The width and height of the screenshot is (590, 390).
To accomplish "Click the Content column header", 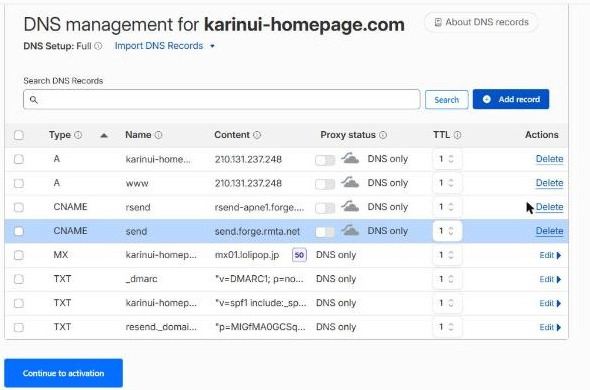I will 232,135.
